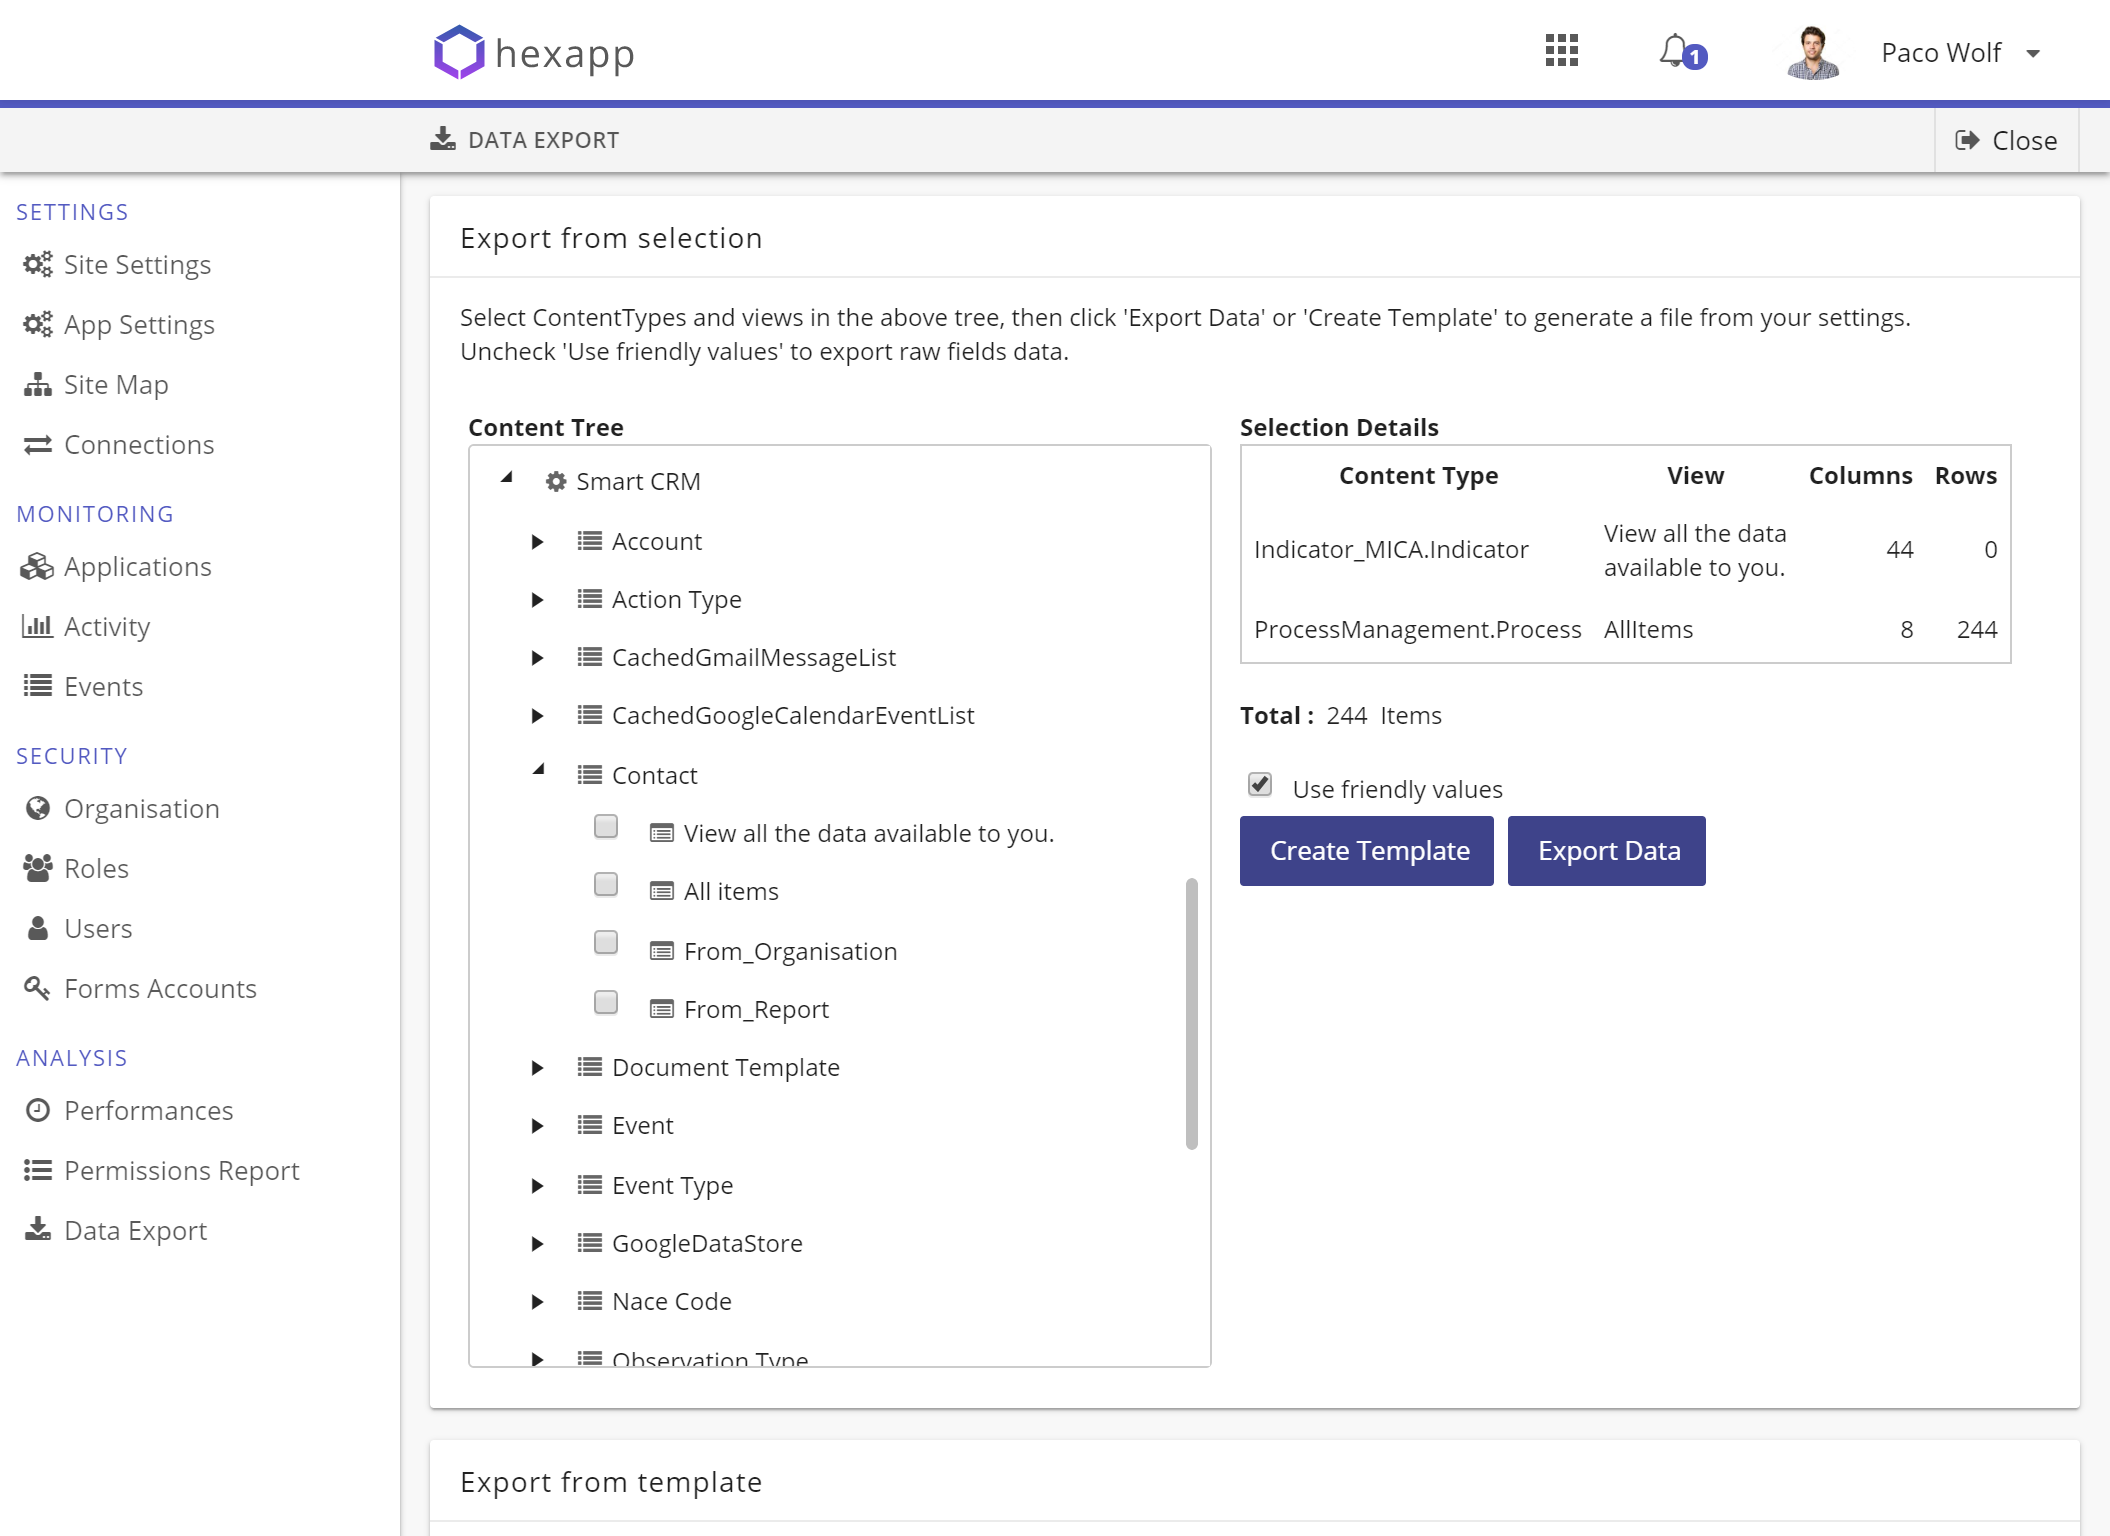Click the Activity bar chart icon
The width and height of the screenshot is (2110, 1536).
coord(38,626)
